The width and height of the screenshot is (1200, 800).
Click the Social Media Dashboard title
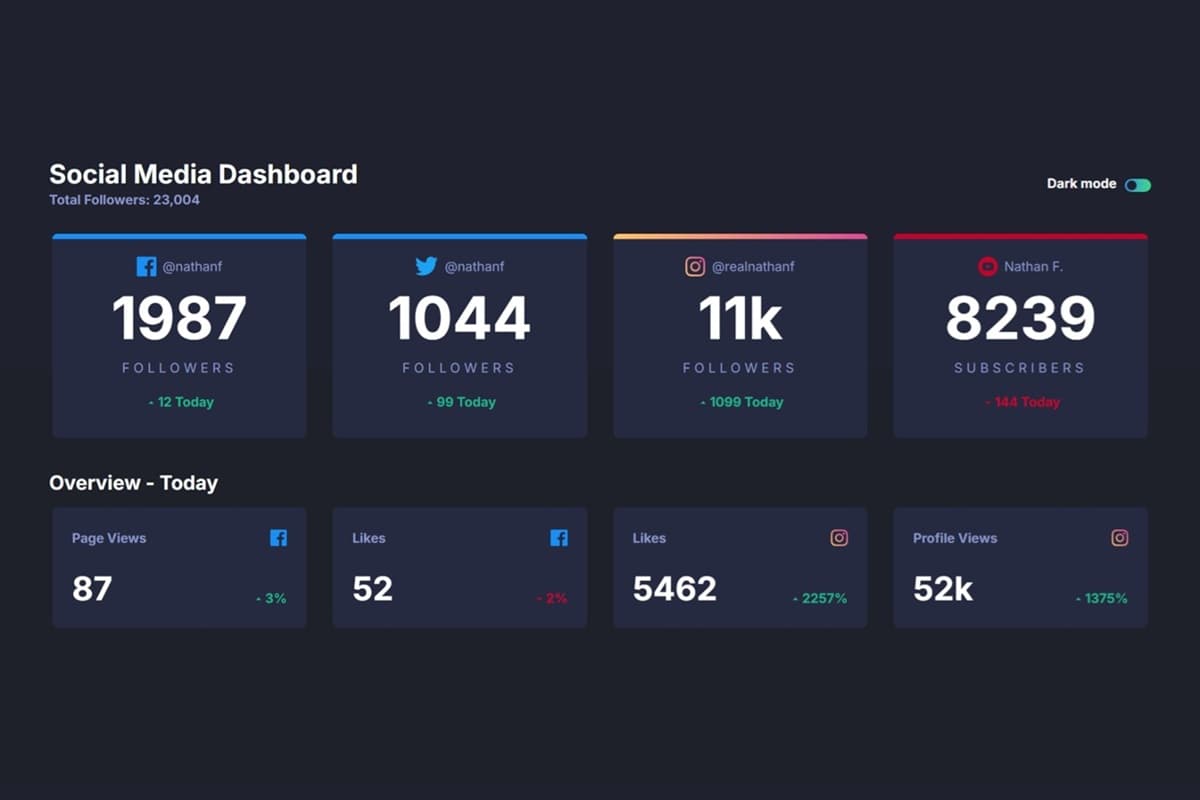pos(203,174)
